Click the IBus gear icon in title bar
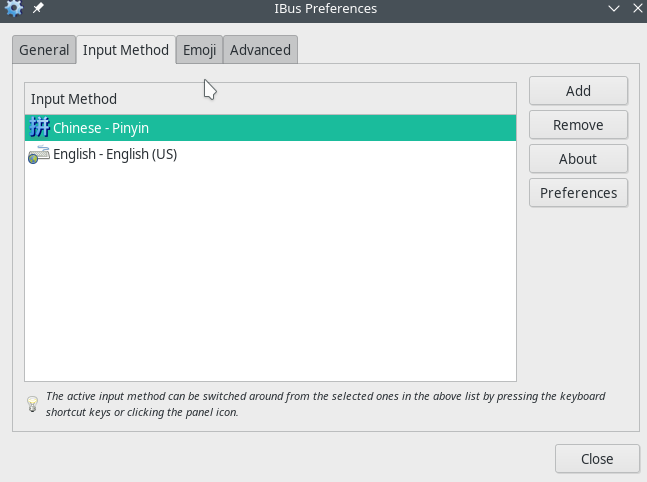The image size is (647, 482). (x=14, y=8)
